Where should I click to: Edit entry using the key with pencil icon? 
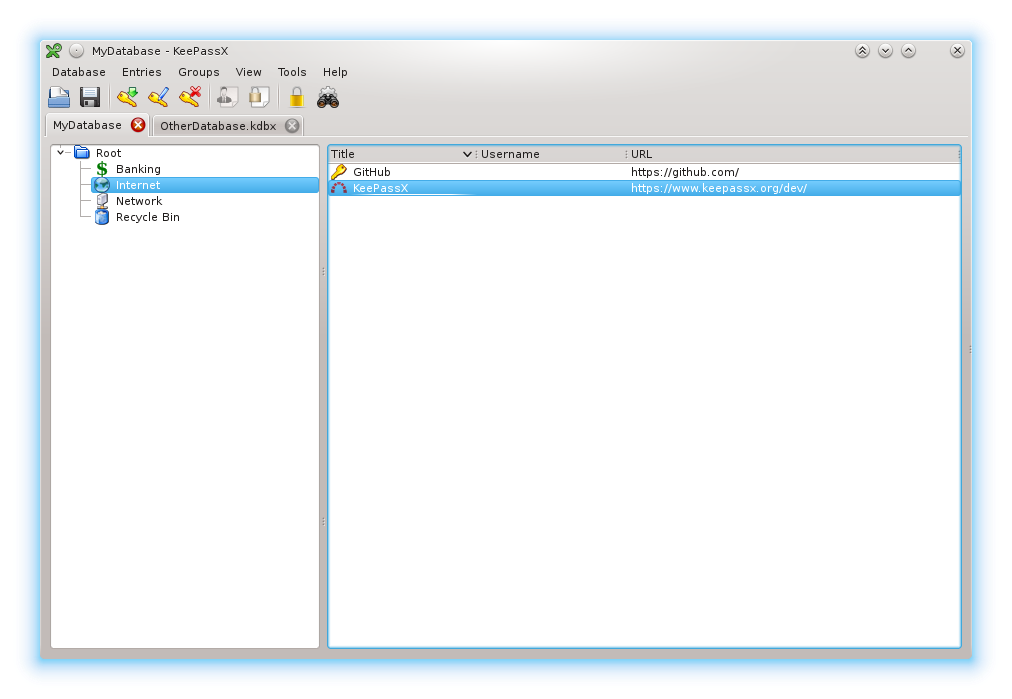point(158,97)
